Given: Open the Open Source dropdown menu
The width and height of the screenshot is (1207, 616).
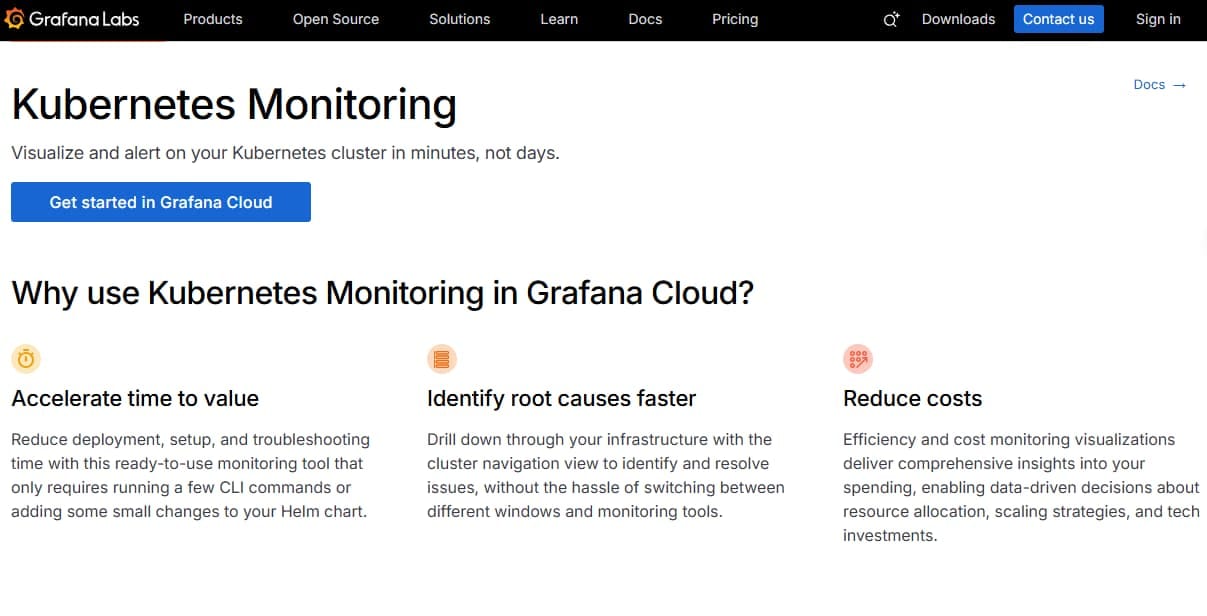Looking at the screenshot, I should (335, 19).
